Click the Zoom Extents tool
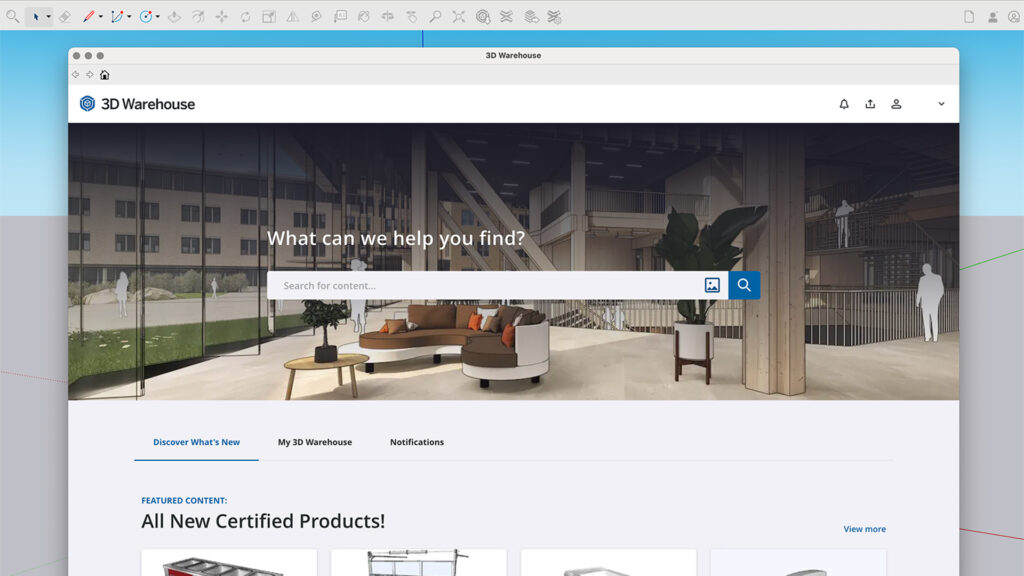Screen dimensions: 1024x576 pyautogui.click(x=458, y=16)
